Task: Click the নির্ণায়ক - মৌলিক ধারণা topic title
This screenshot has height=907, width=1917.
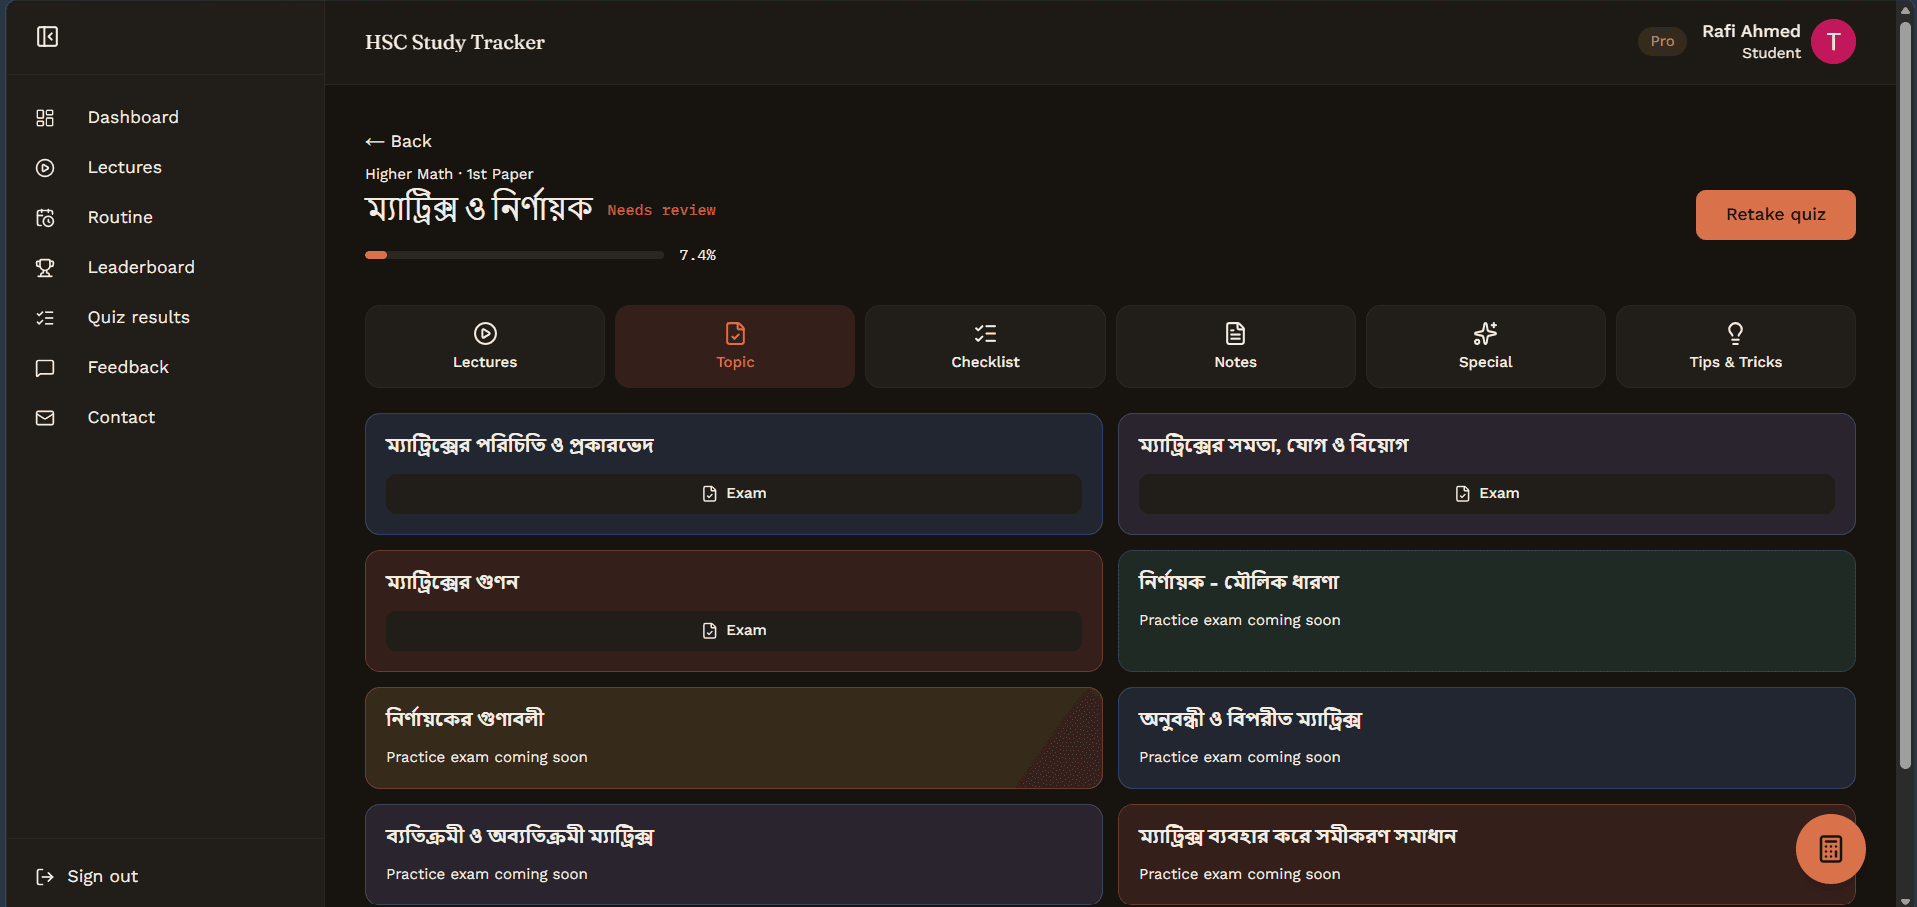Action: 1238,582
